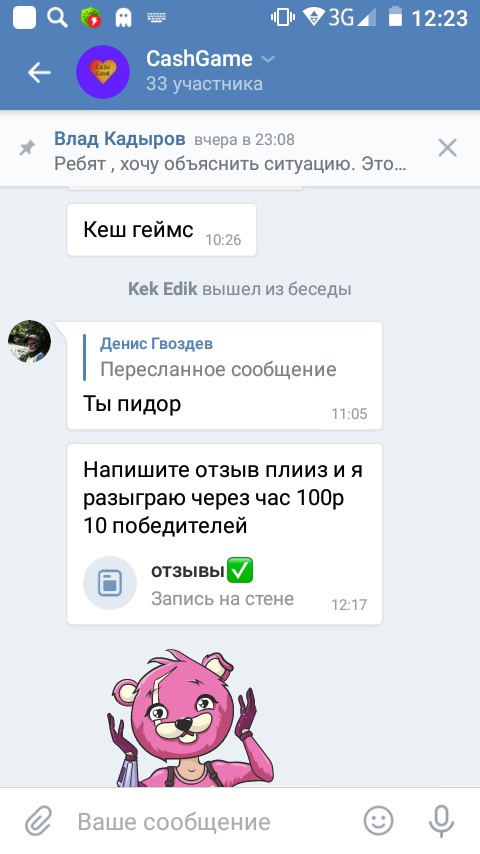Open Влад Кадыров's pinned message
Screen dimensions: 480x854
pos(230,151)
